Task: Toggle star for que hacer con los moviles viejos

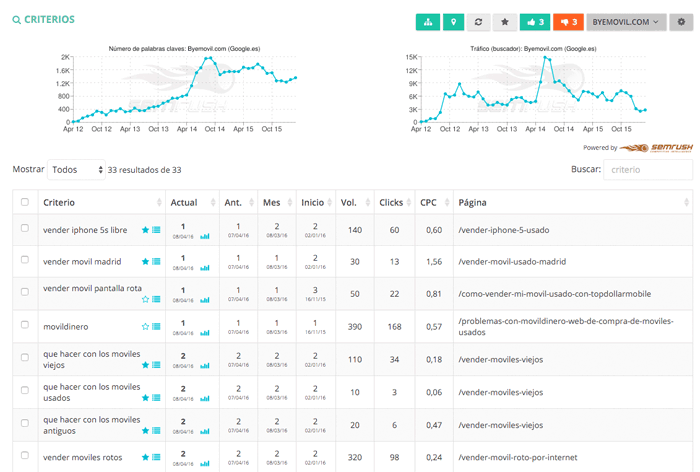Action: click(x=145, y=365)
